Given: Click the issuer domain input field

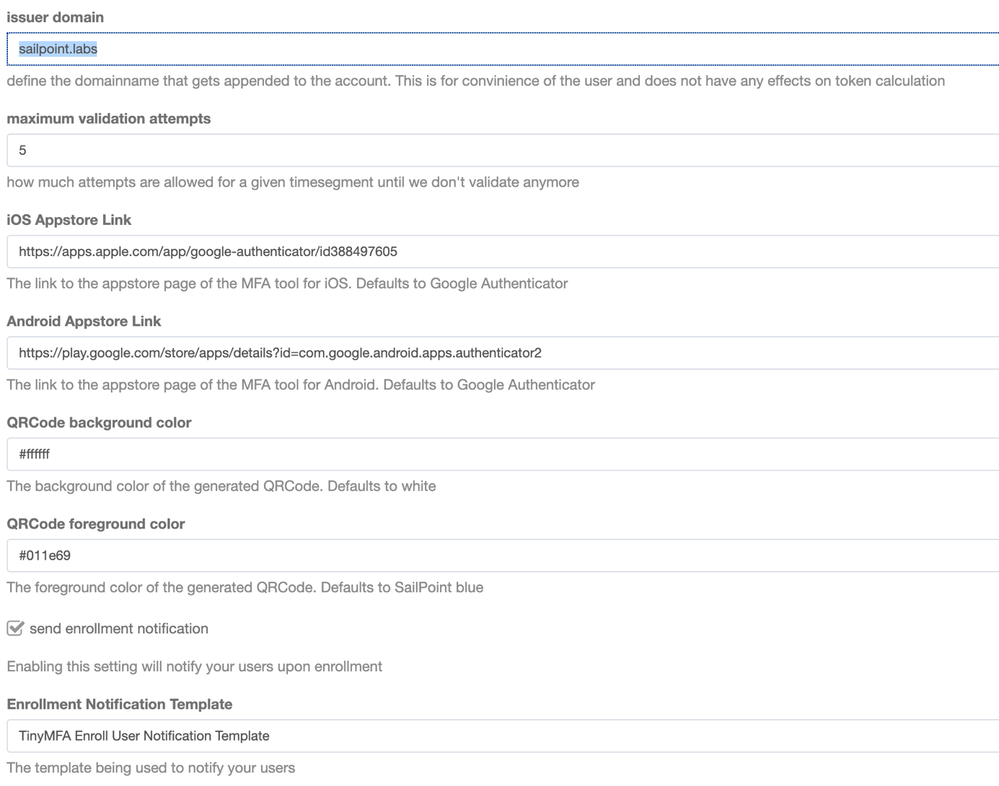Looking at the screenshot, I should pyautogui.click(x=500, y=49).
